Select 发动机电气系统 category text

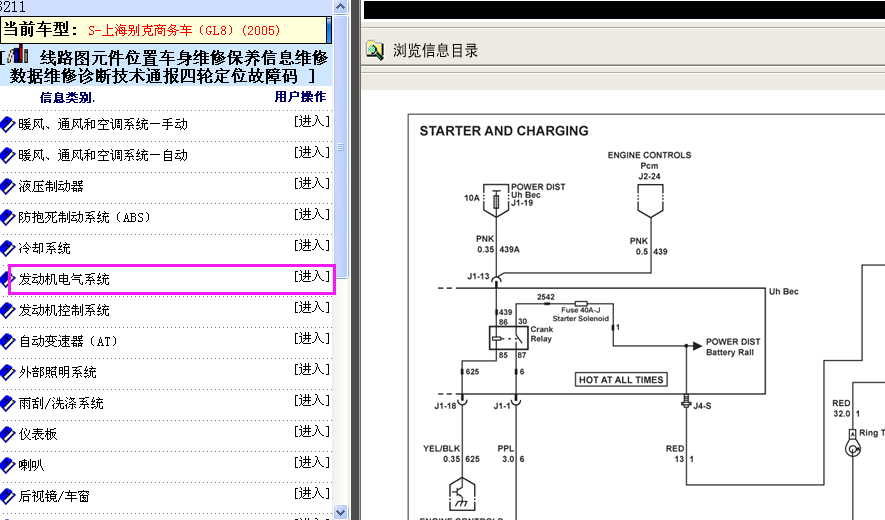tap(64, 279)
